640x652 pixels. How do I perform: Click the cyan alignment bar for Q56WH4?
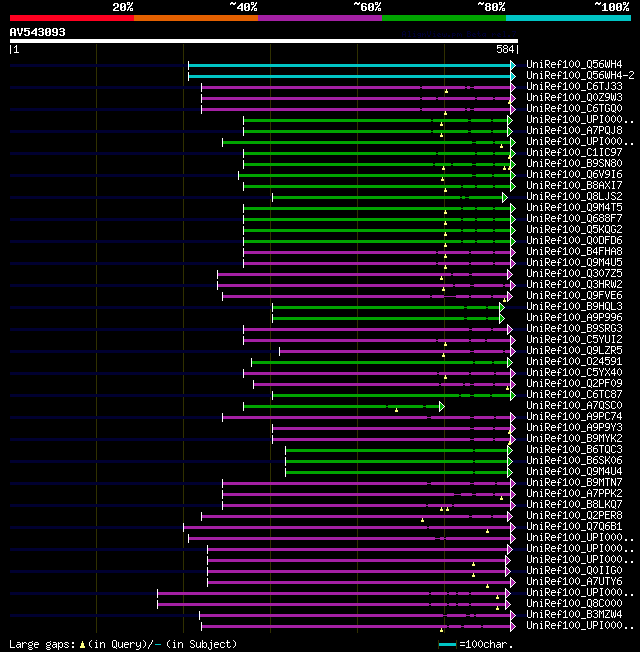[349, 65]
